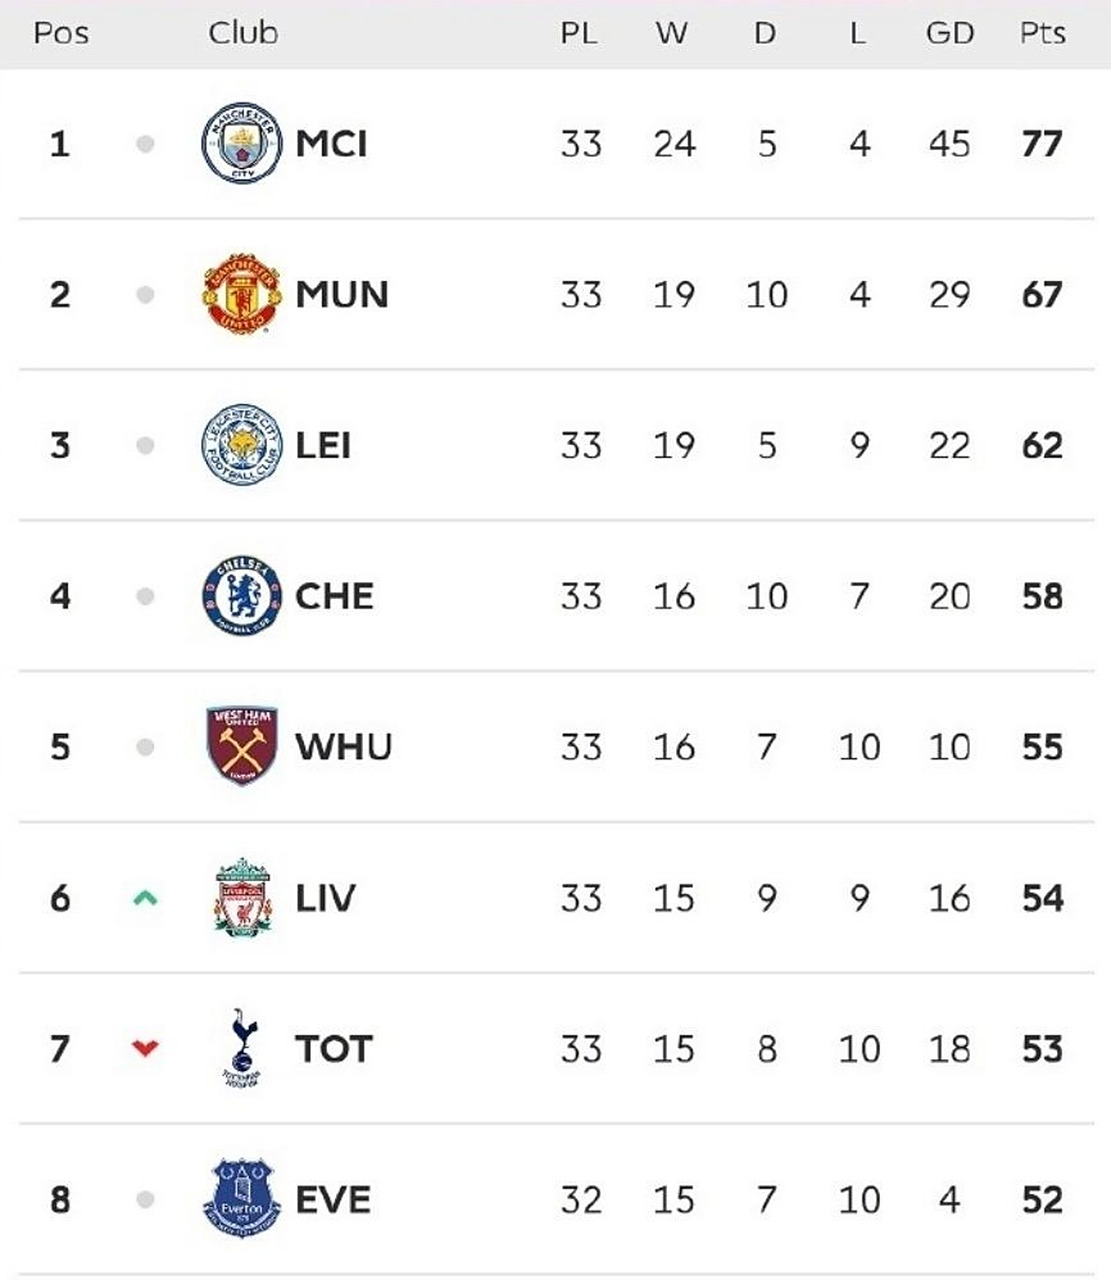Click Manchester City's 77 points value

pos(1042,144)
